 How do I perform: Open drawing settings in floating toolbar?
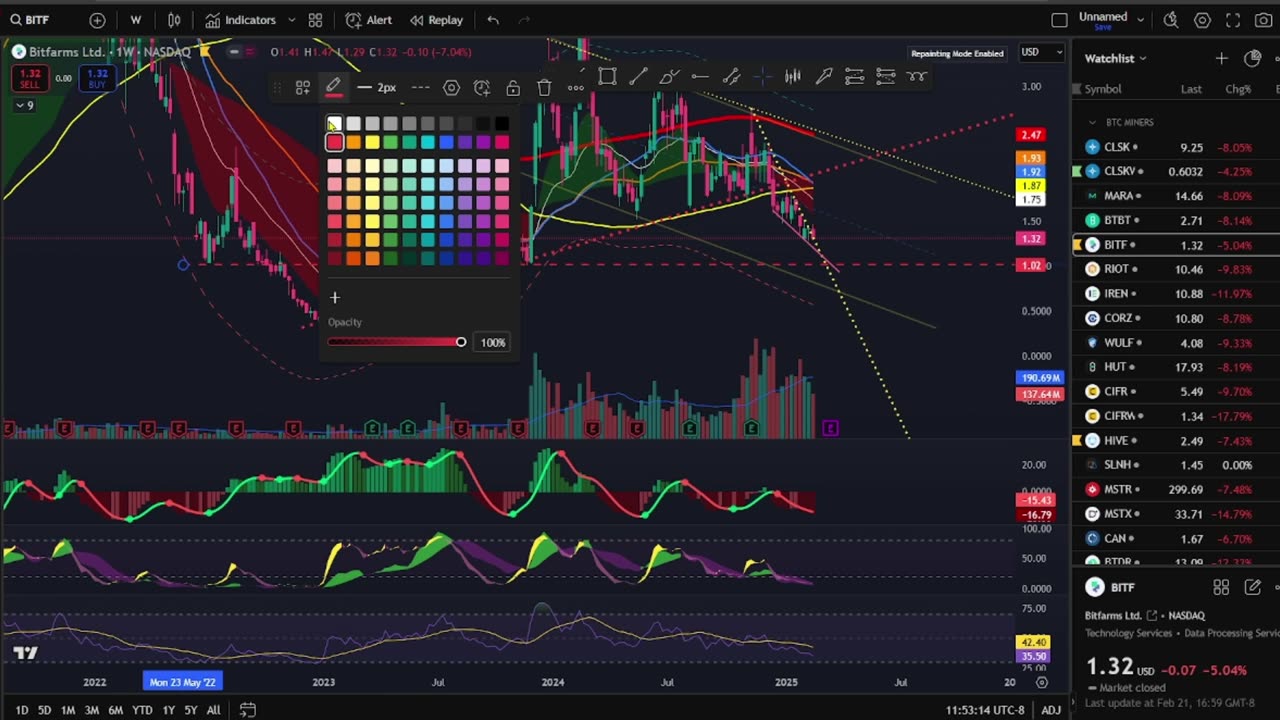click(x=451, y=88)
